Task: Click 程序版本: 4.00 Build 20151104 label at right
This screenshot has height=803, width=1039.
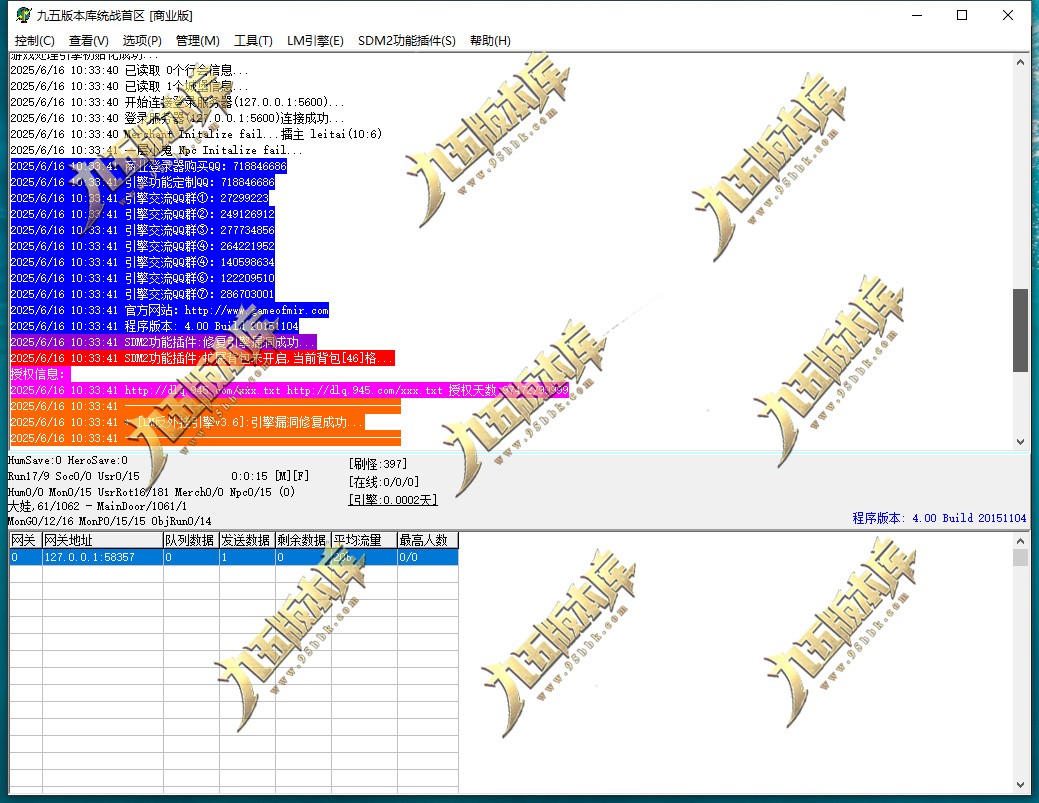Action: point(939,518)
